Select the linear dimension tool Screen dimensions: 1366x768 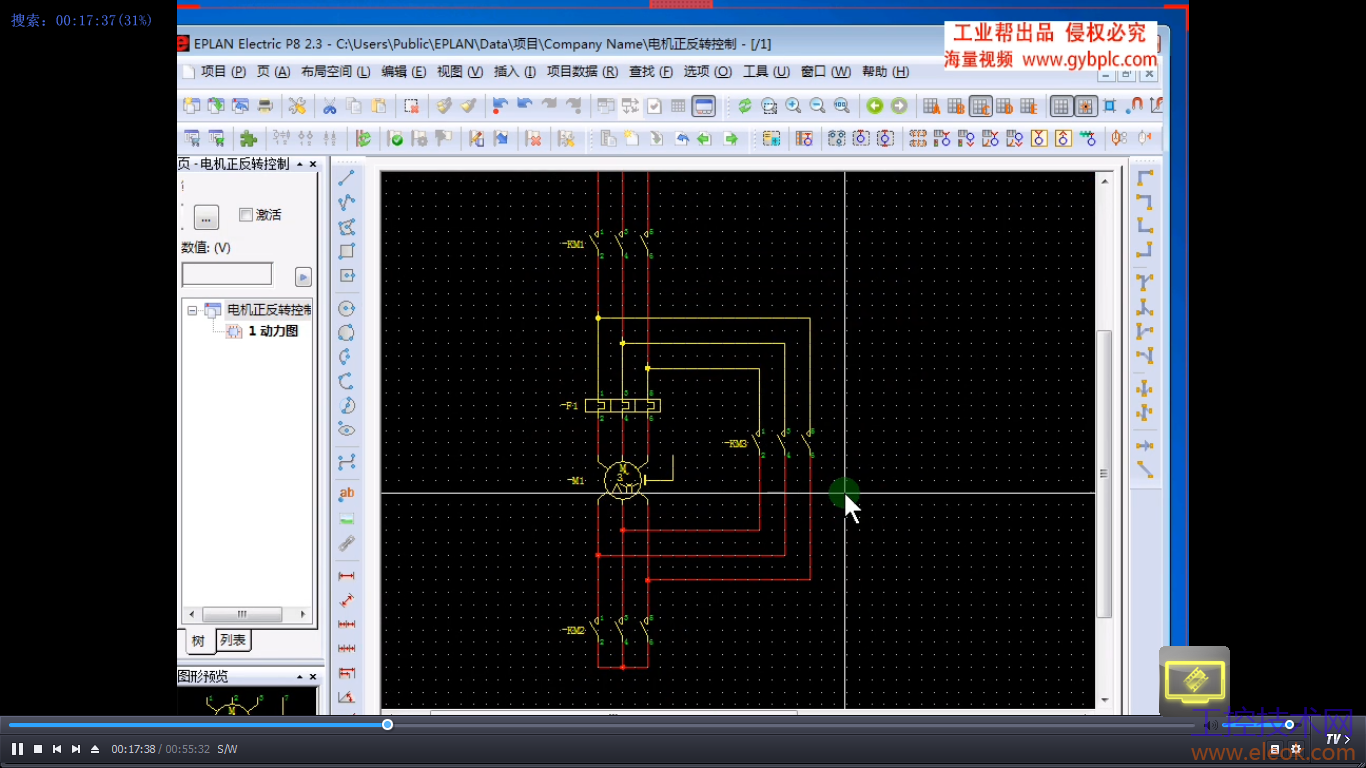(x=347, y=577)
